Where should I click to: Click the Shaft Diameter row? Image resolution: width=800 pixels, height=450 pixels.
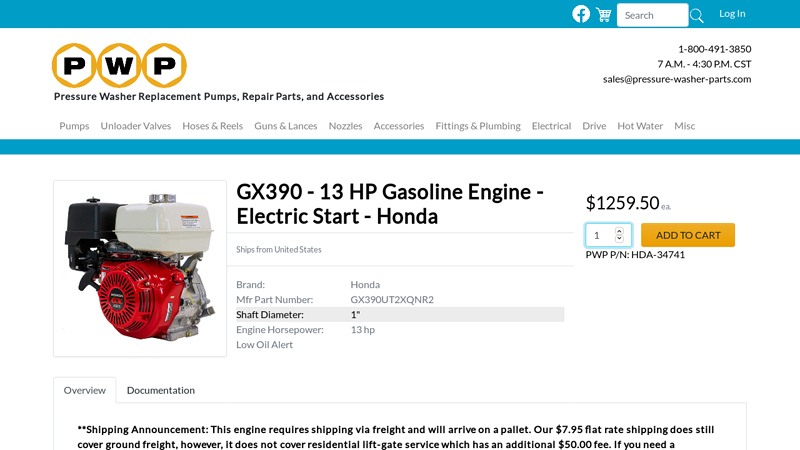pyautogui.click(x=400, y=315)
